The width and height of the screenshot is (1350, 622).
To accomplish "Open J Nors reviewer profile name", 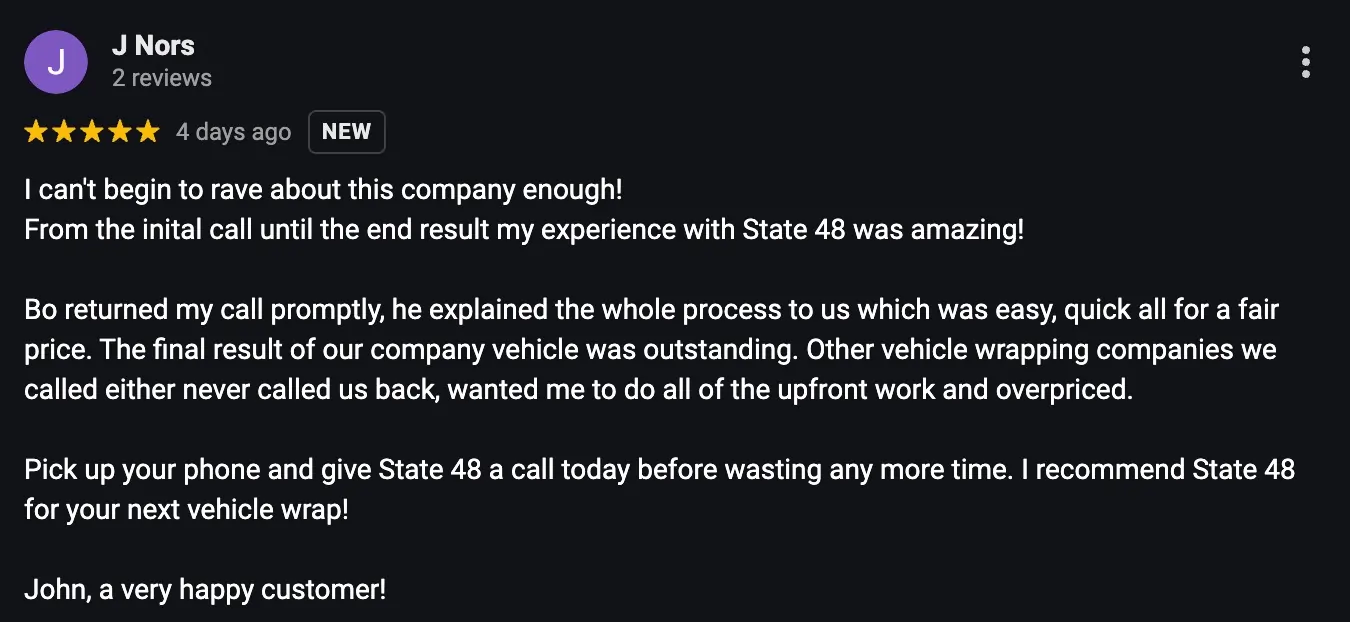I will click(153, 45).
